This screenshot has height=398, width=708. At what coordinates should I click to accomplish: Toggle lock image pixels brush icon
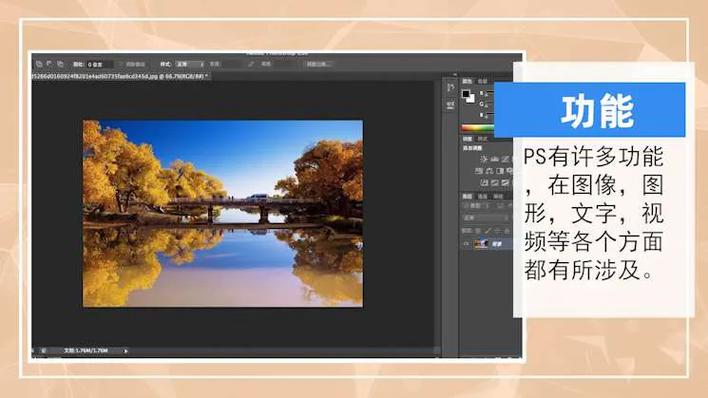pos(488,230)
